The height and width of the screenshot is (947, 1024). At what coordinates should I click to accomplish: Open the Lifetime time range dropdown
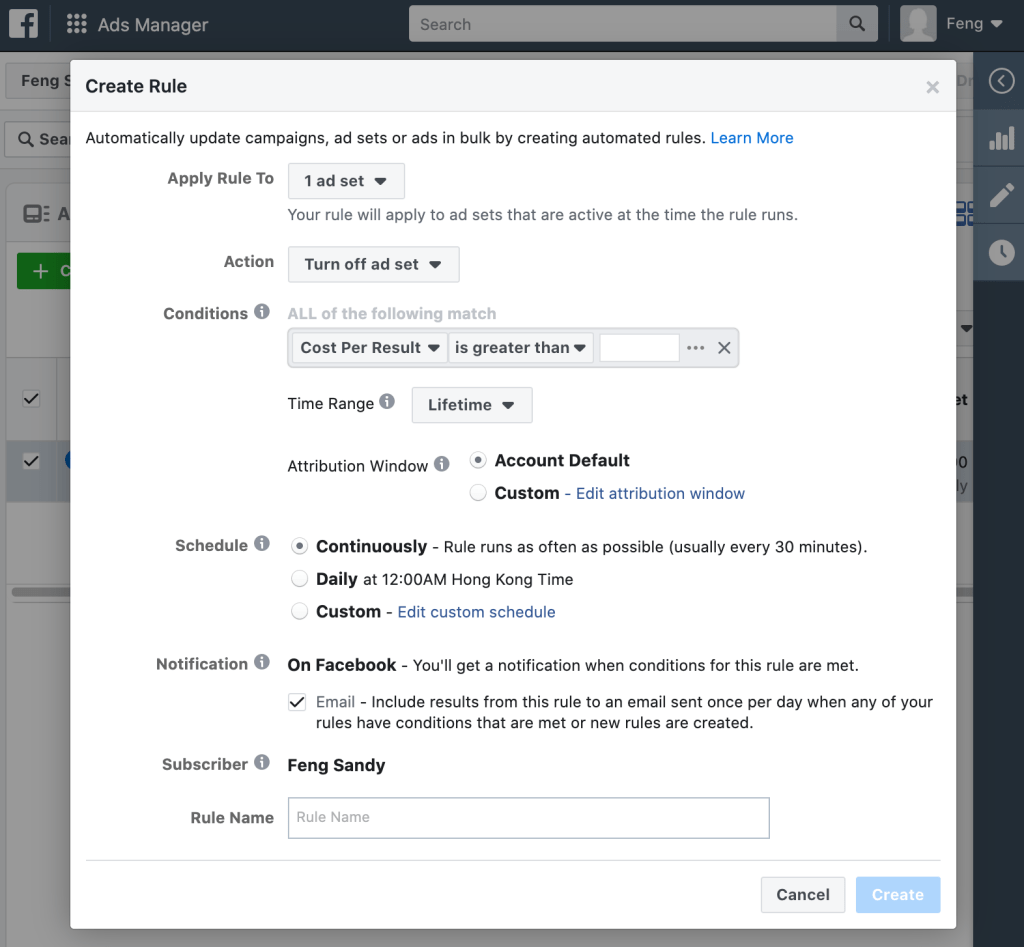[x=471, y=405]
